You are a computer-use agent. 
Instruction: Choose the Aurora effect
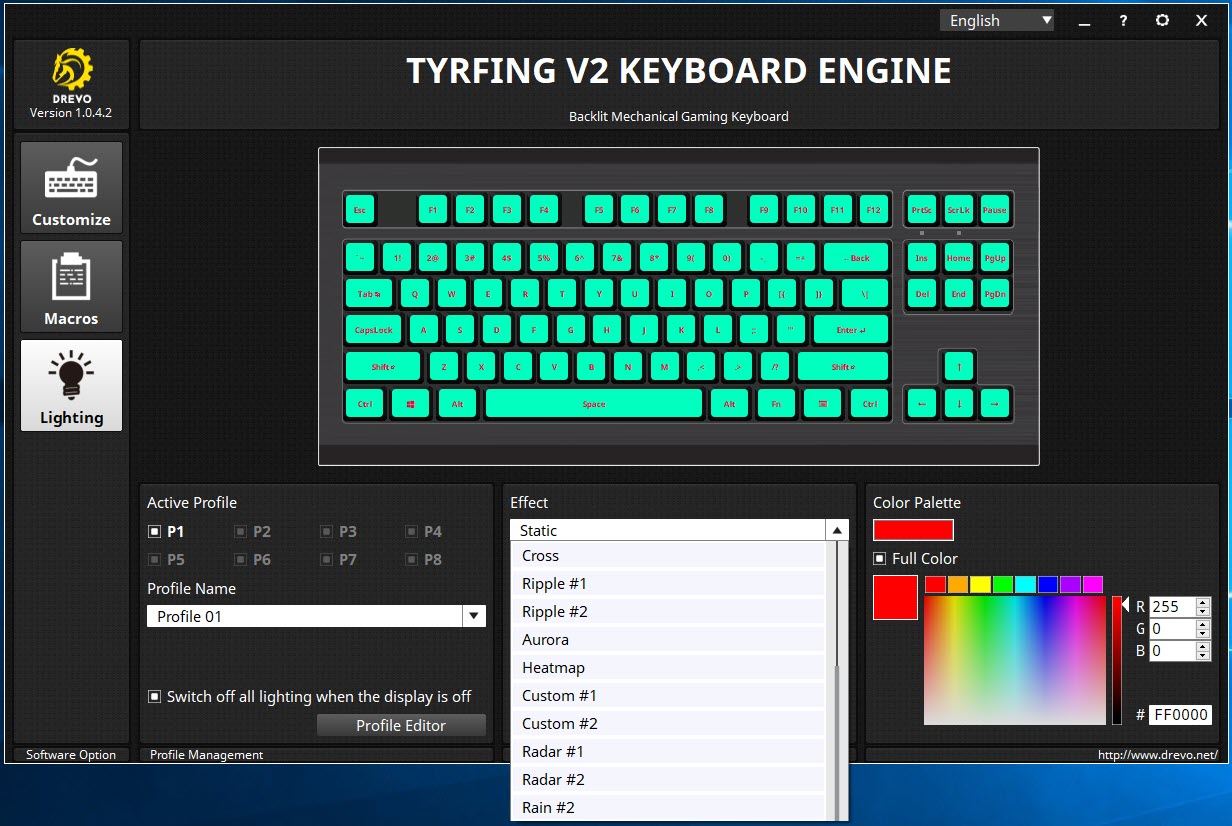[668, 640]
